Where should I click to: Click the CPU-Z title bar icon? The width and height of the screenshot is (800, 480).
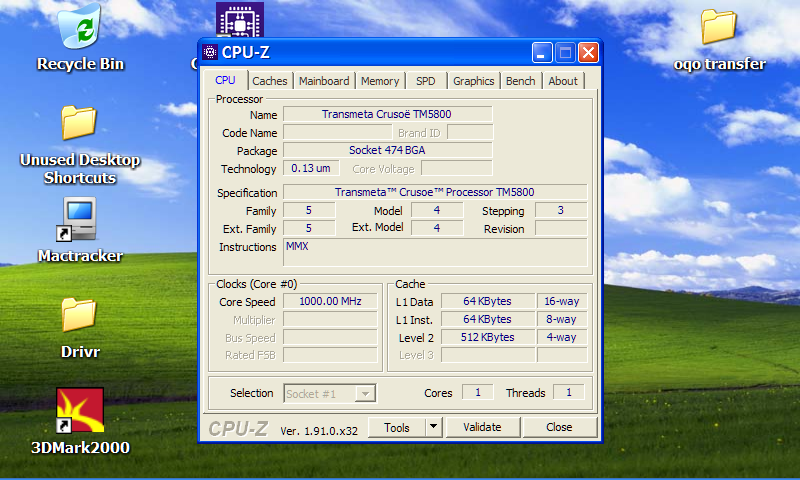click(210, 53)
